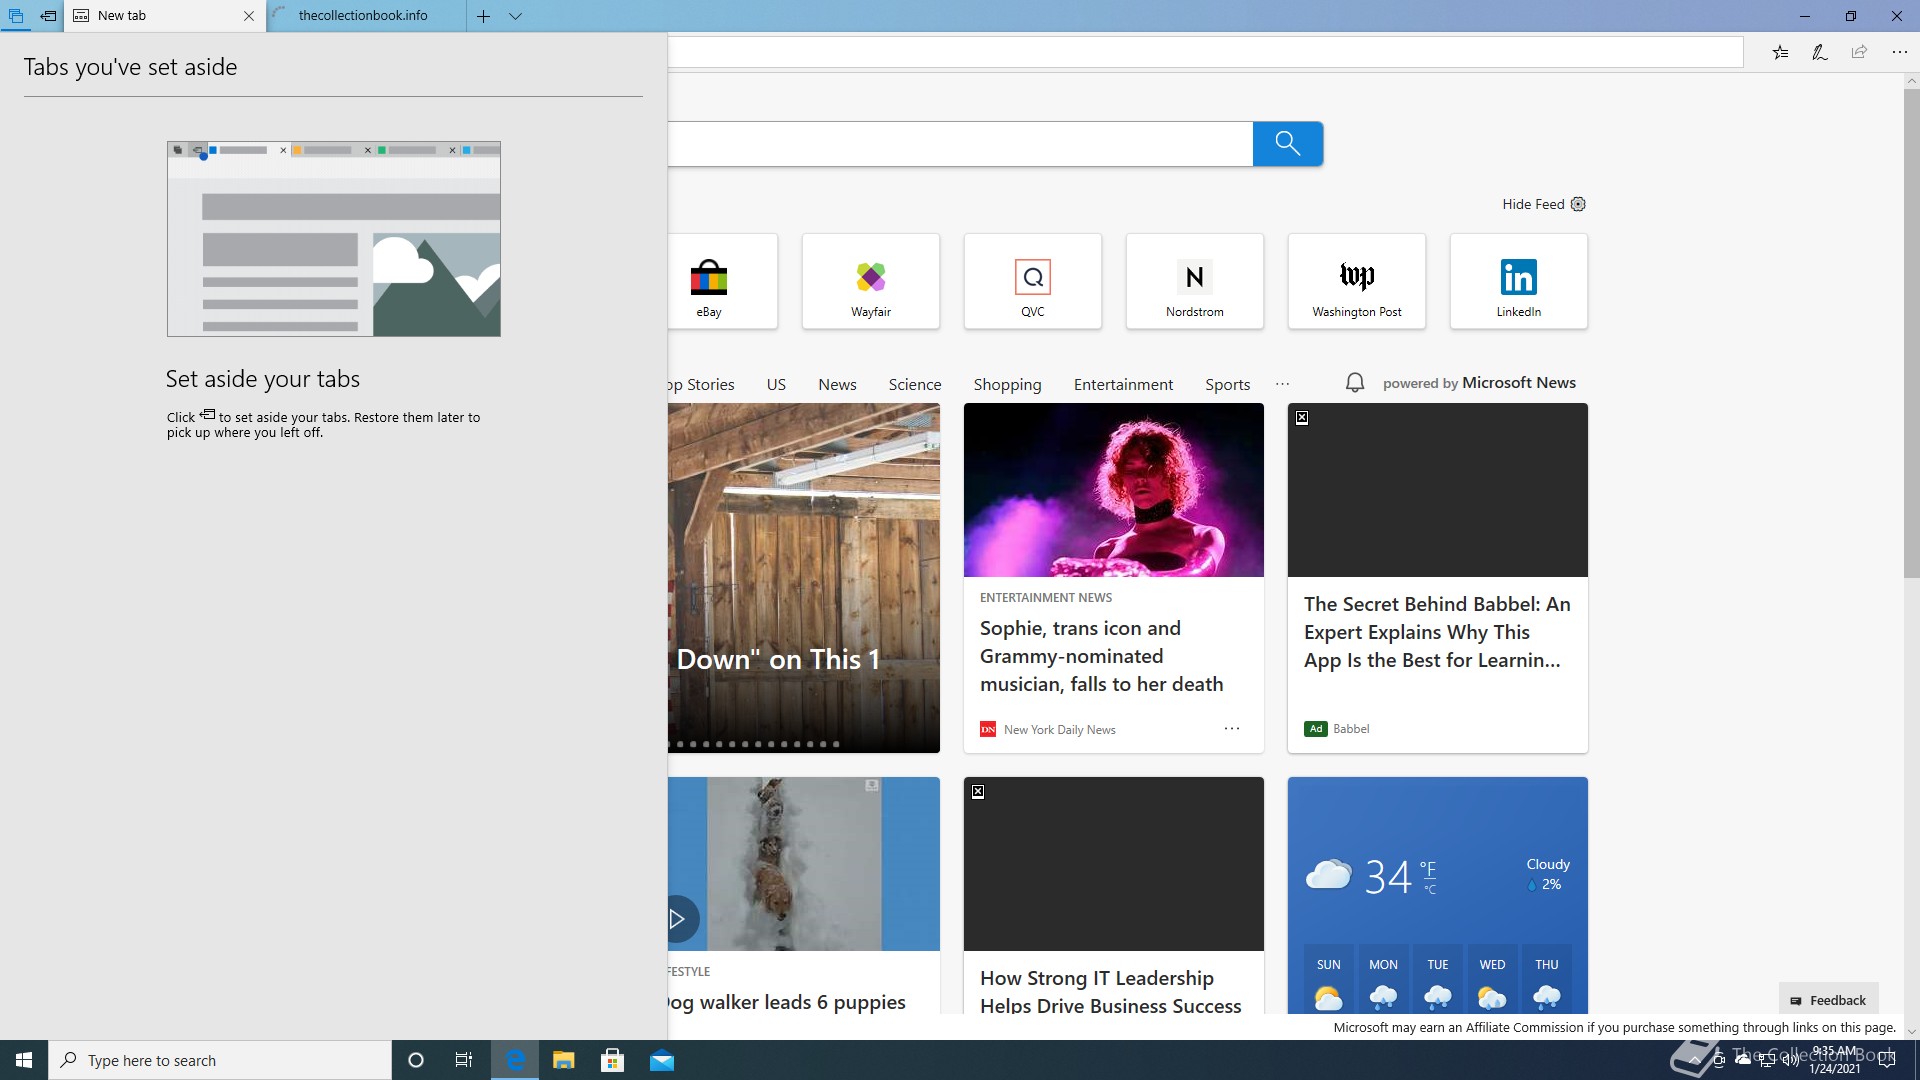Select the THU forecast day
This screenshot has height=1080, width=1920.
point(1547,980)
